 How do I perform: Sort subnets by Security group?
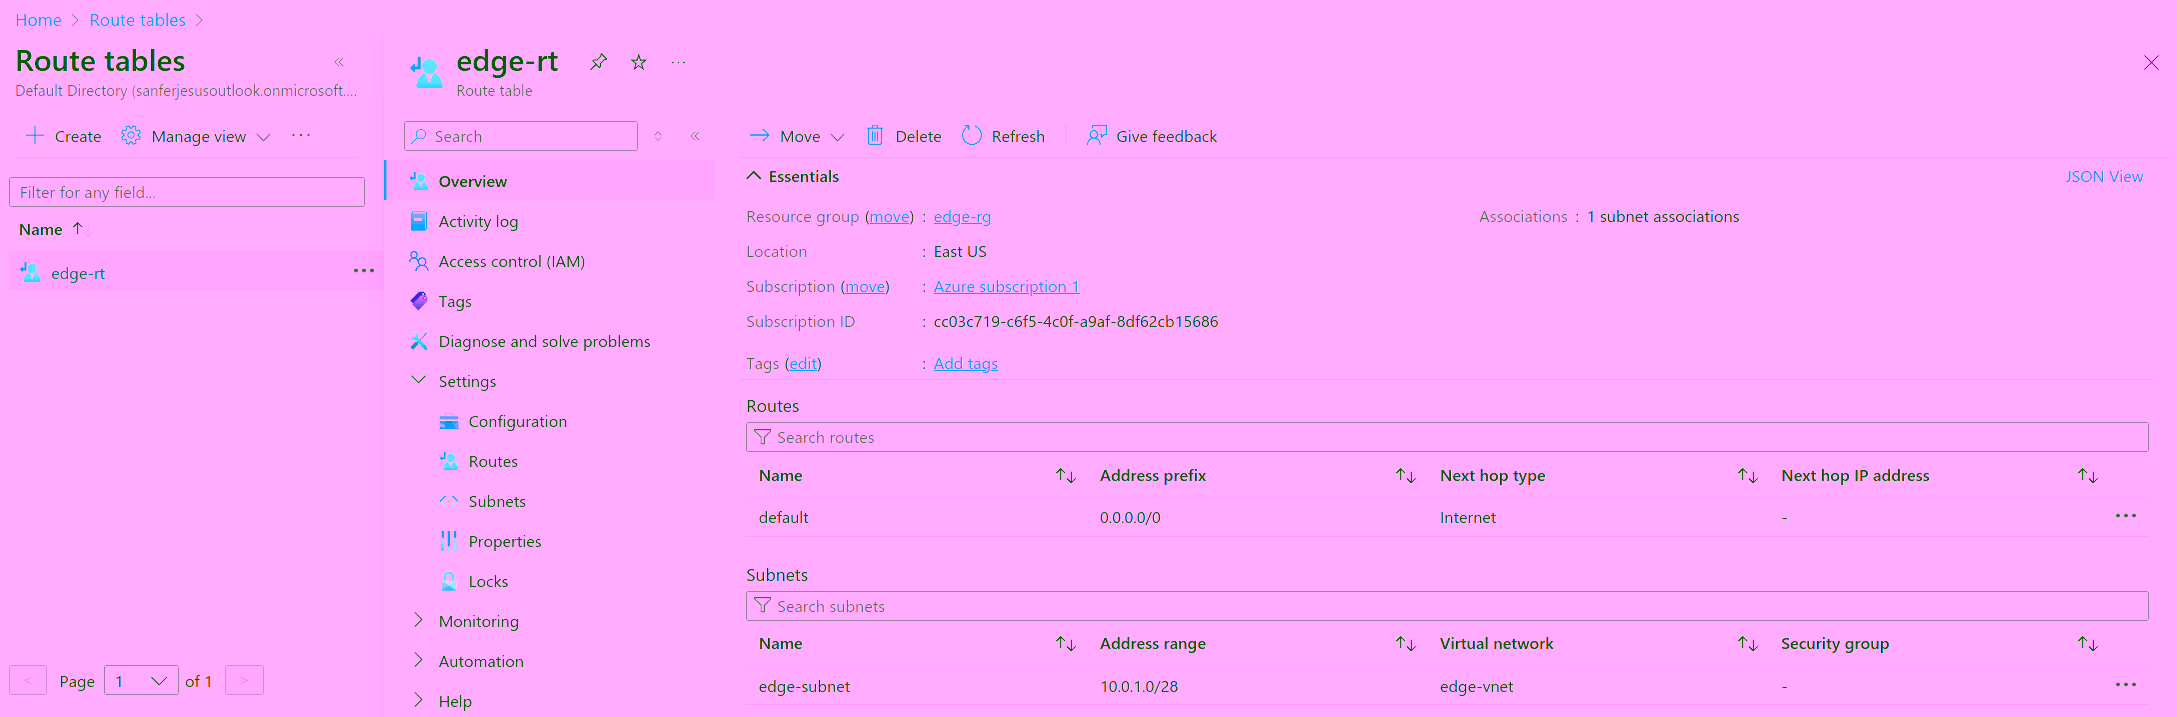coord(2088,644)
